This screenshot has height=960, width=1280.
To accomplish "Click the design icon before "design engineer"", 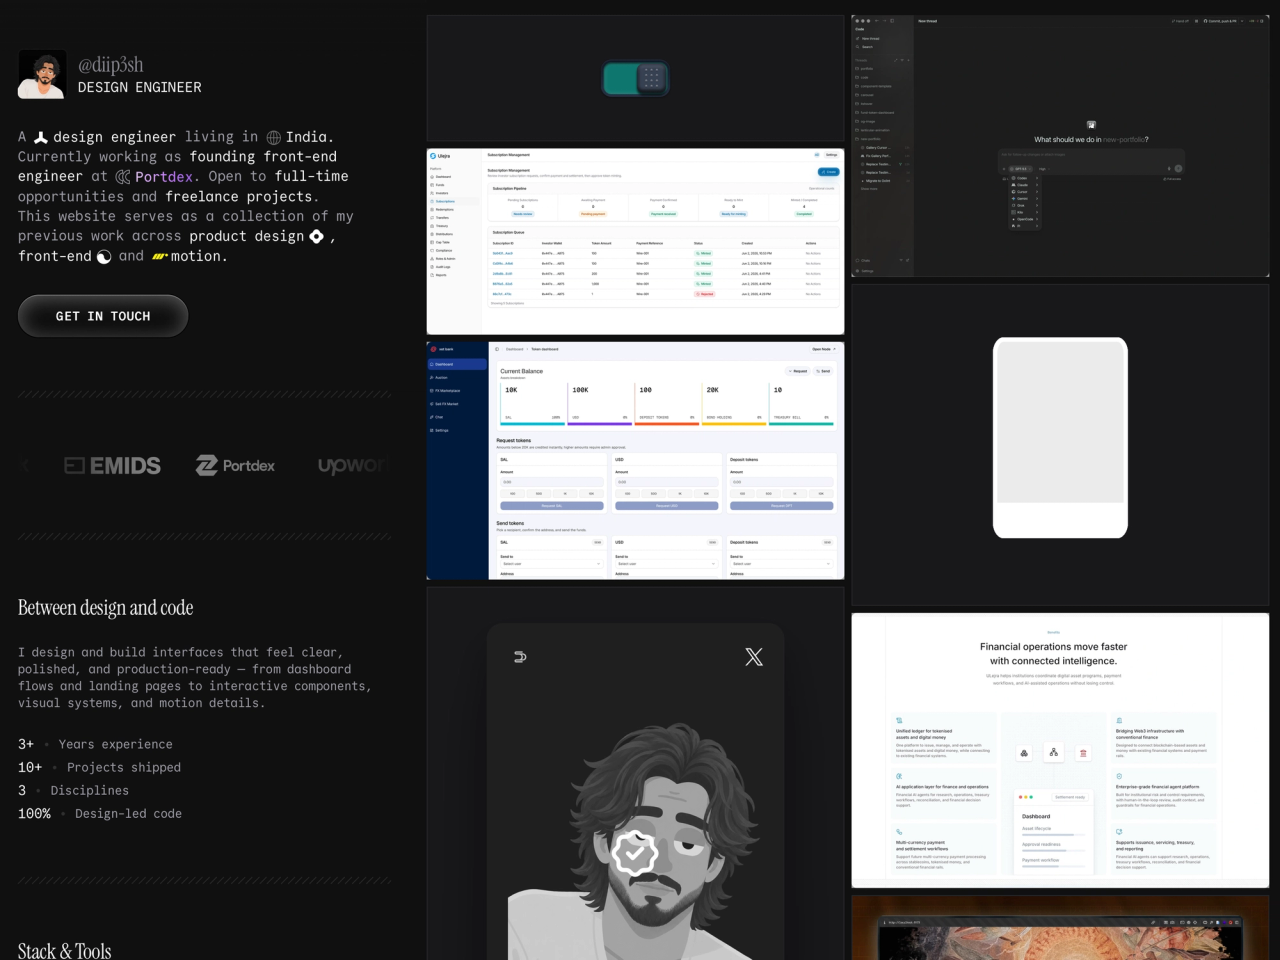I will 41,137.
